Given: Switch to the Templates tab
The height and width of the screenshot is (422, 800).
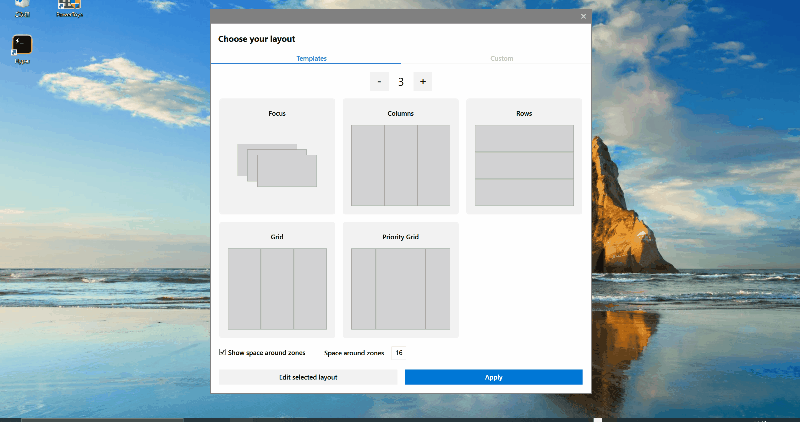Looking at the screenshot, I should tap(311, 58).
